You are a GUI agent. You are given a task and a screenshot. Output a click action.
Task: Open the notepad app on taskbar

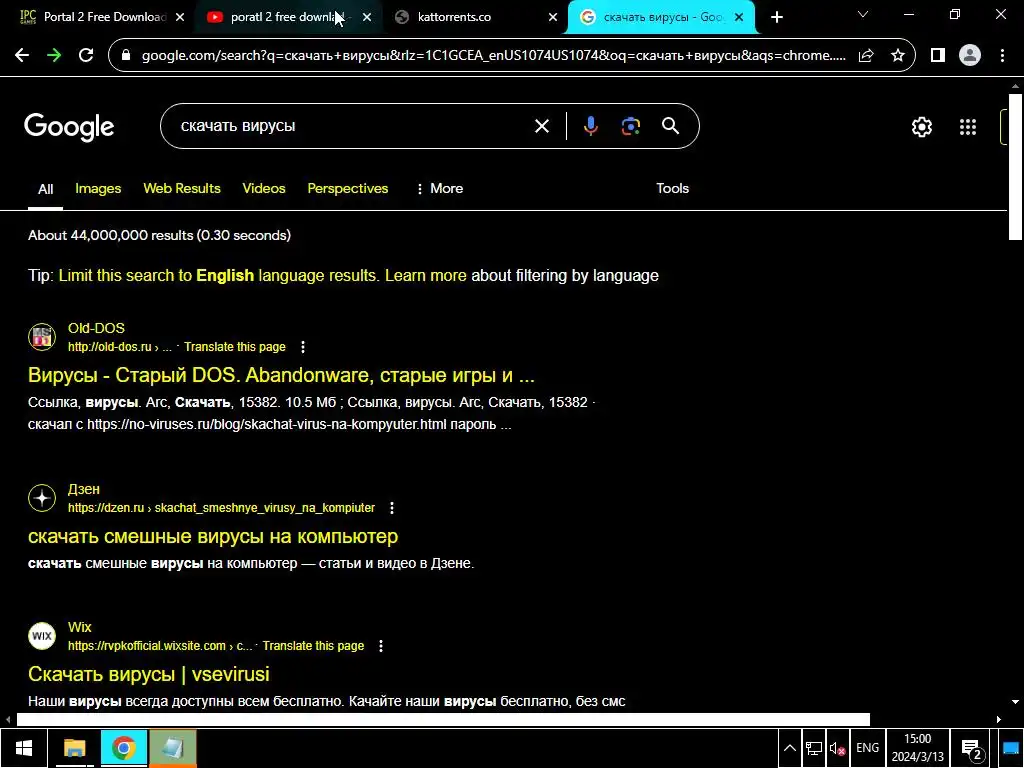[x=172, y=748]
